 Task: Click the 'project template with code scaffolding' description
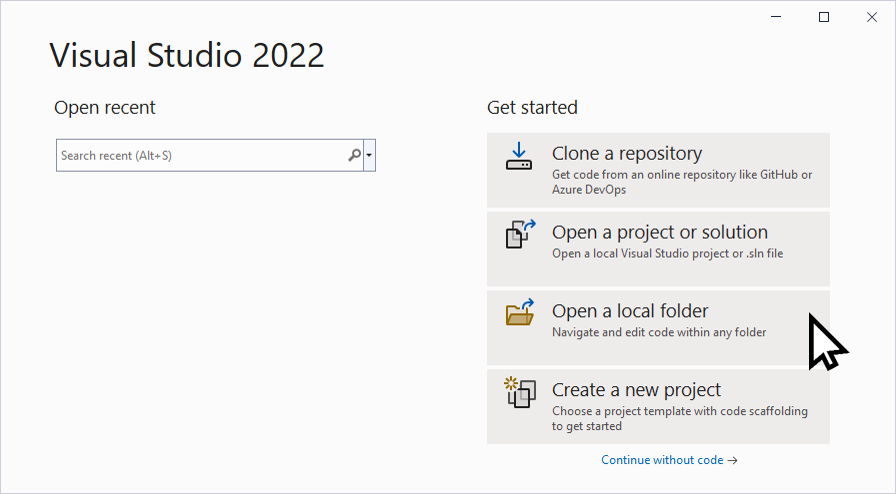679,418
